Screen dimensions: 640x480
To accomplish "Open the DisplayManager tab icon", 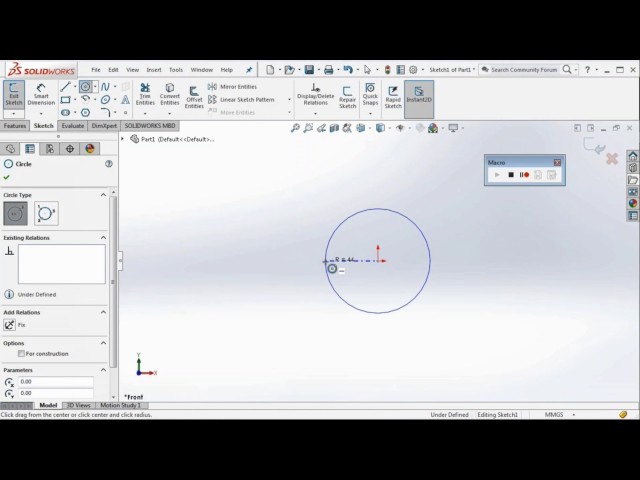I will (90, 149).
